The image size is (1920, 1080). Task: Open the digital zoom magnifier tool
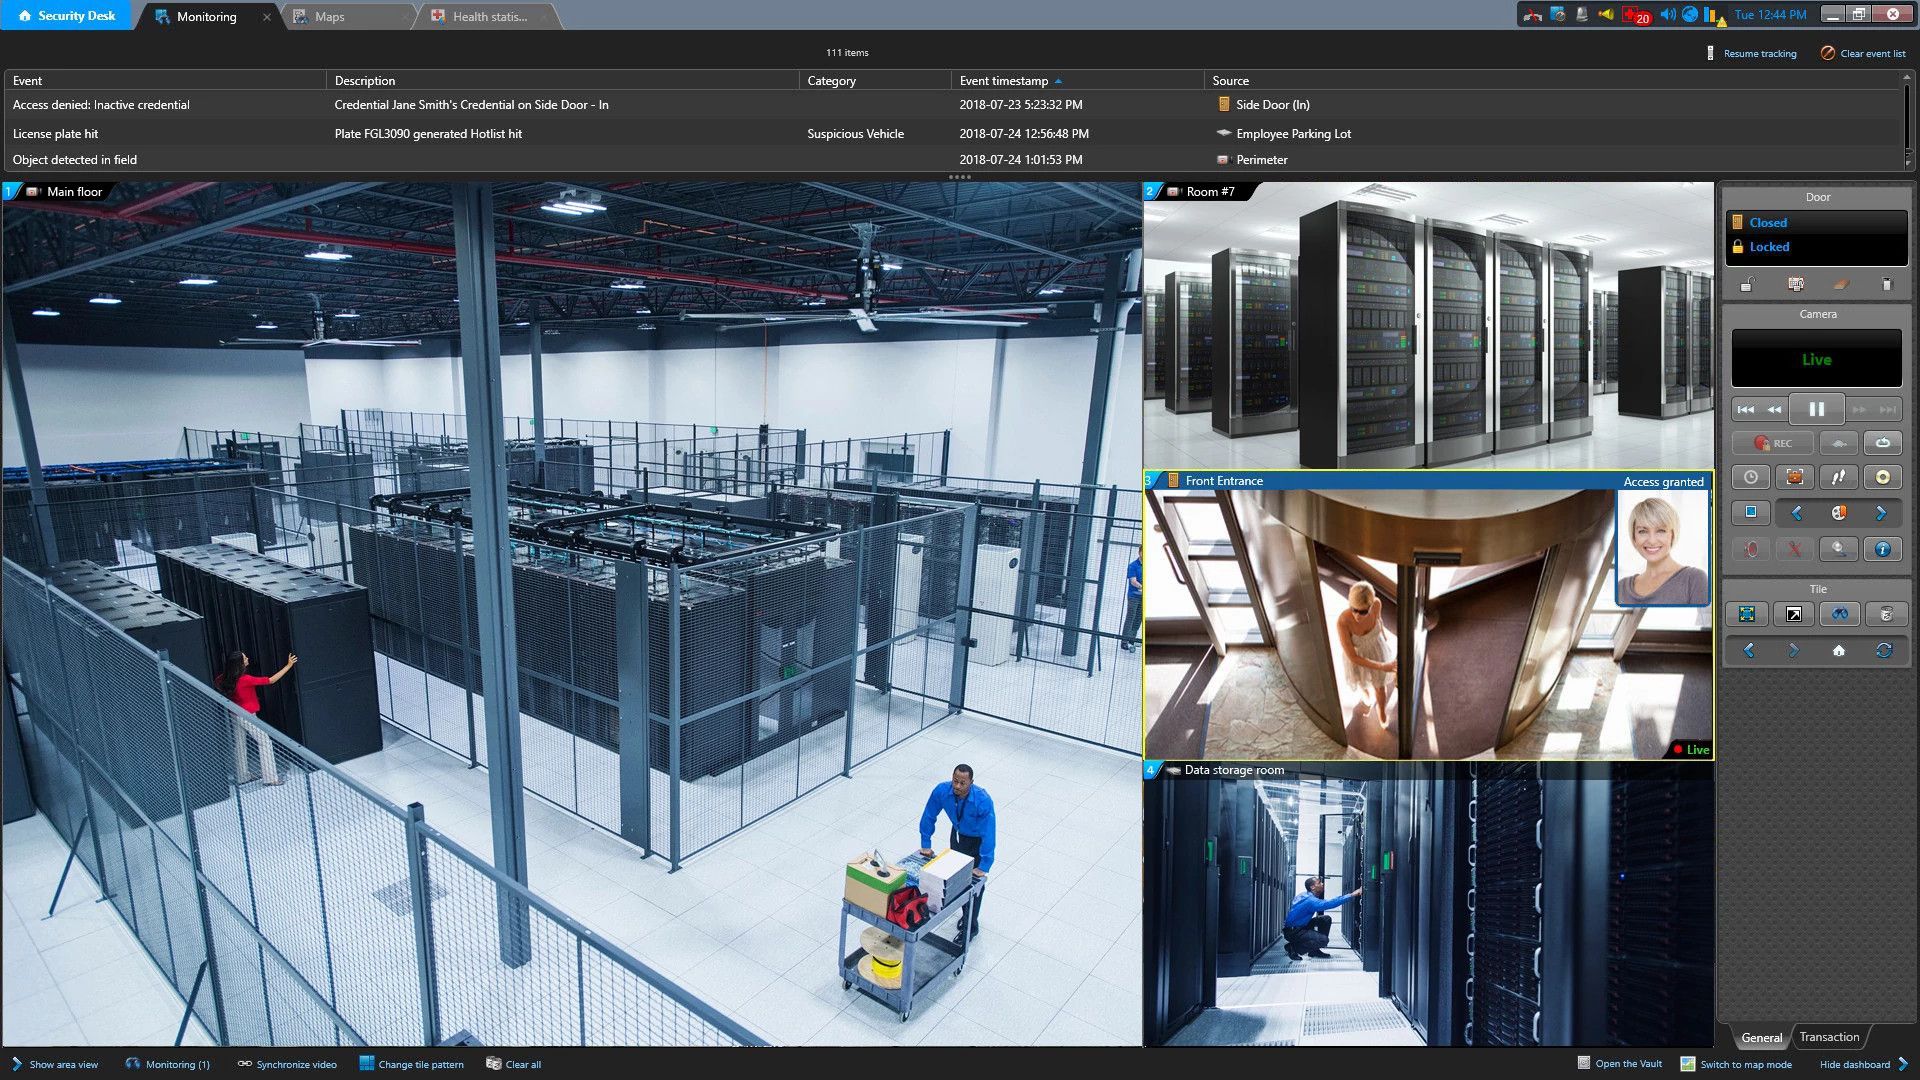click(1838, 549)
